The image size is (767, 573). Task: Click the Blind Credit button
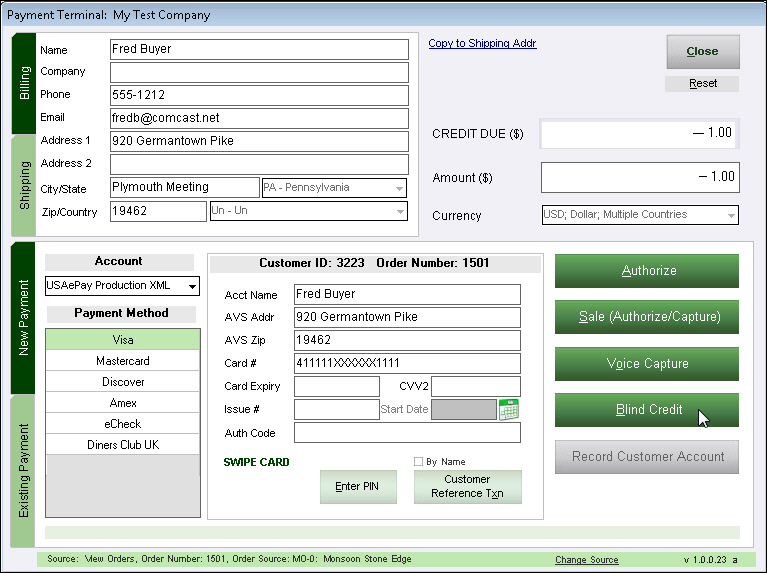[647, 410]
